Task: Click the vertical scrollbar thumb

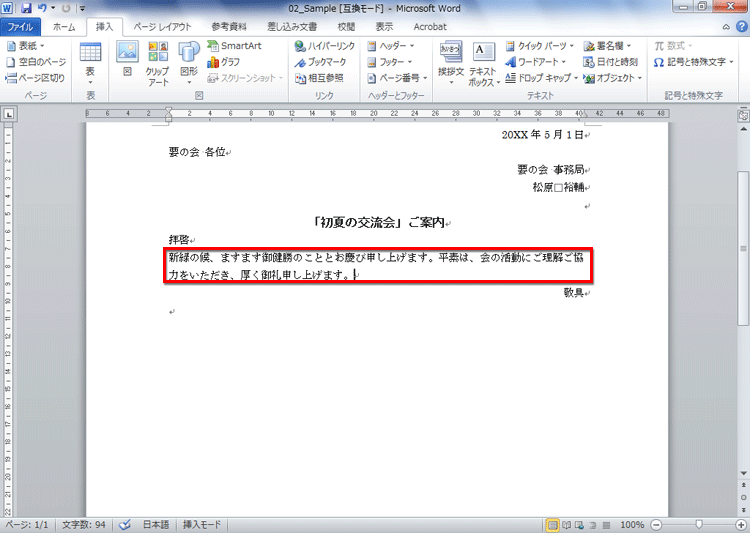Action: point(743,249)
